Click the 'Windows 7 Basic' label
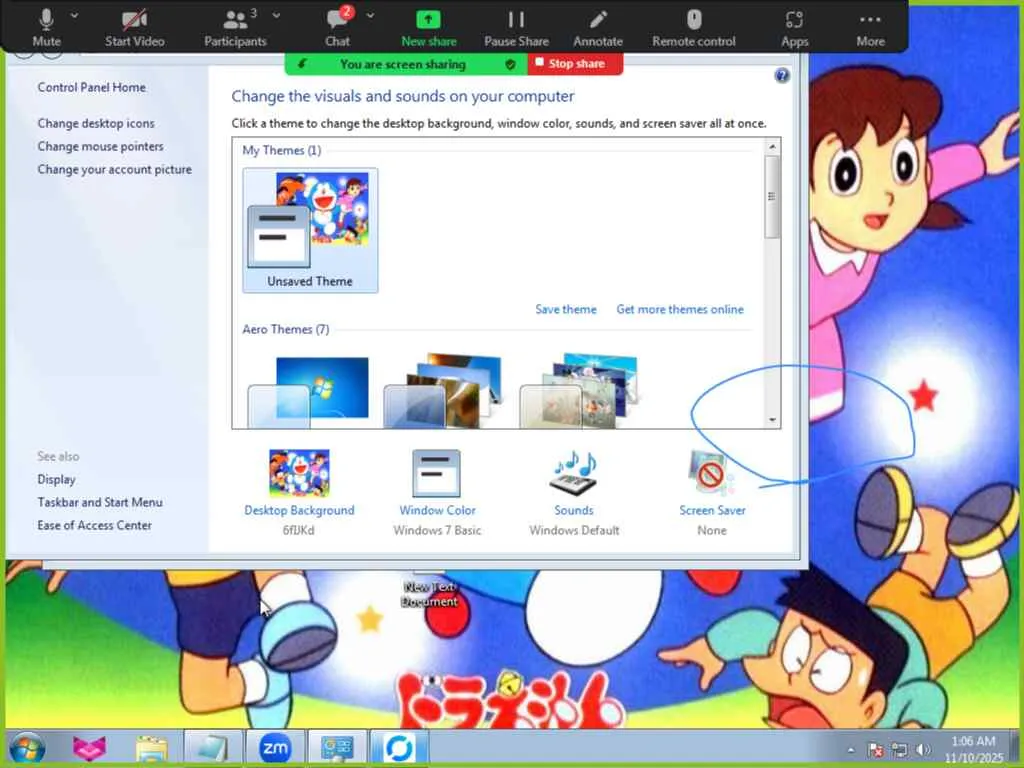This screenshot has height=768, width=1024. [x=437, y=530]
